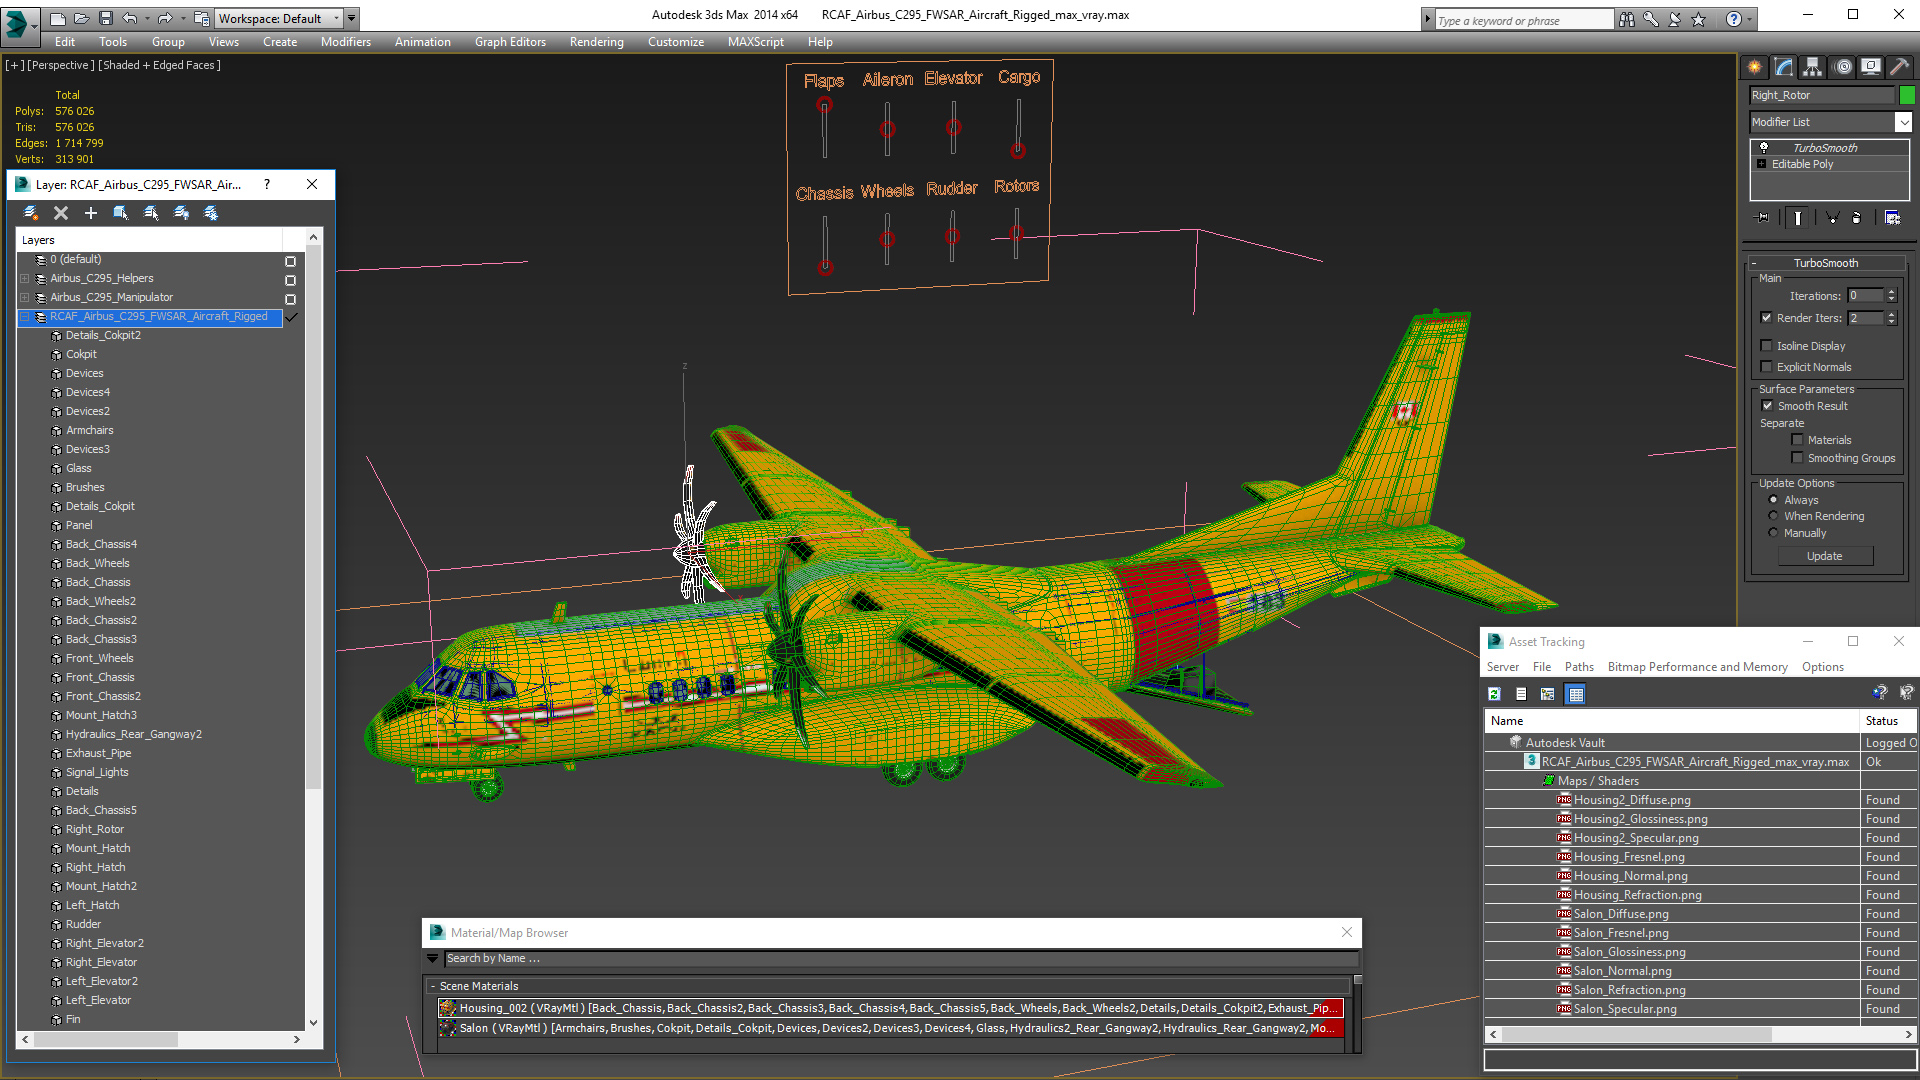Screen dimensions: 1920x1080
Task: Select When Rendering update radio button
Action: click(1774, 516)
